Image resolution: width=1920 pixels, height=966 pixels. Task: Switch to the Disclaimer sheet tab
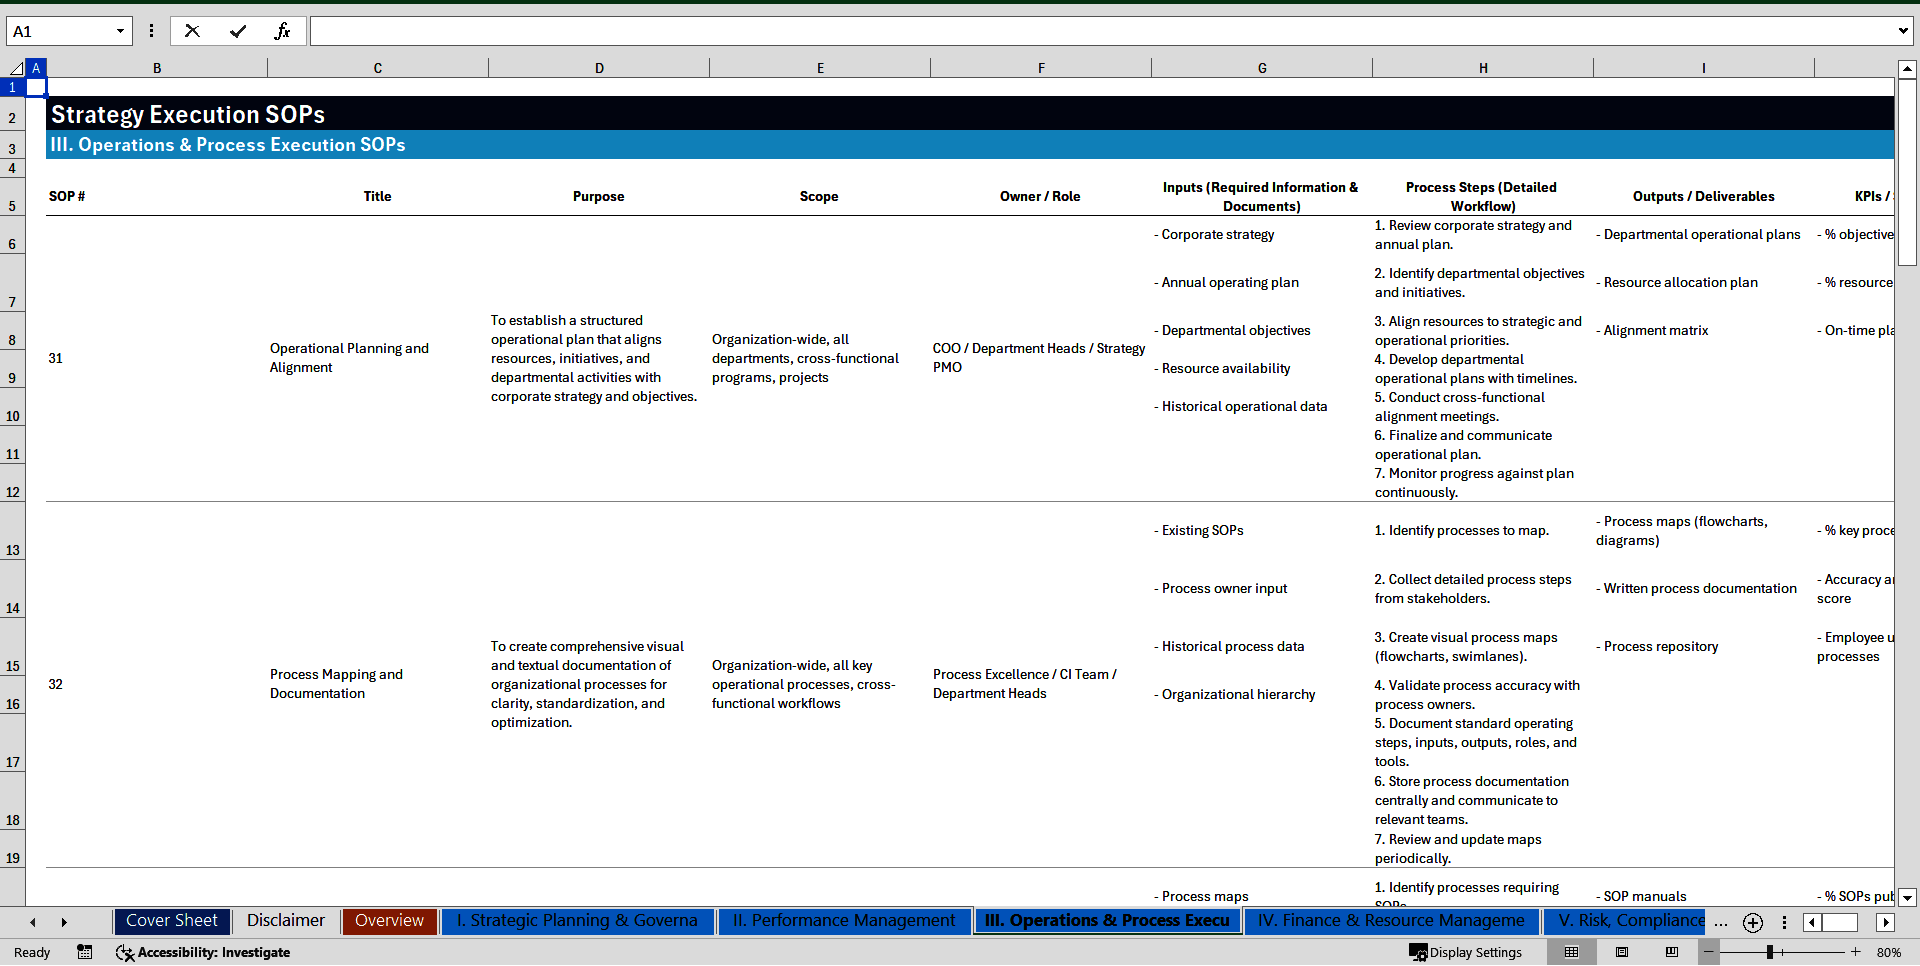pos(285,921)
